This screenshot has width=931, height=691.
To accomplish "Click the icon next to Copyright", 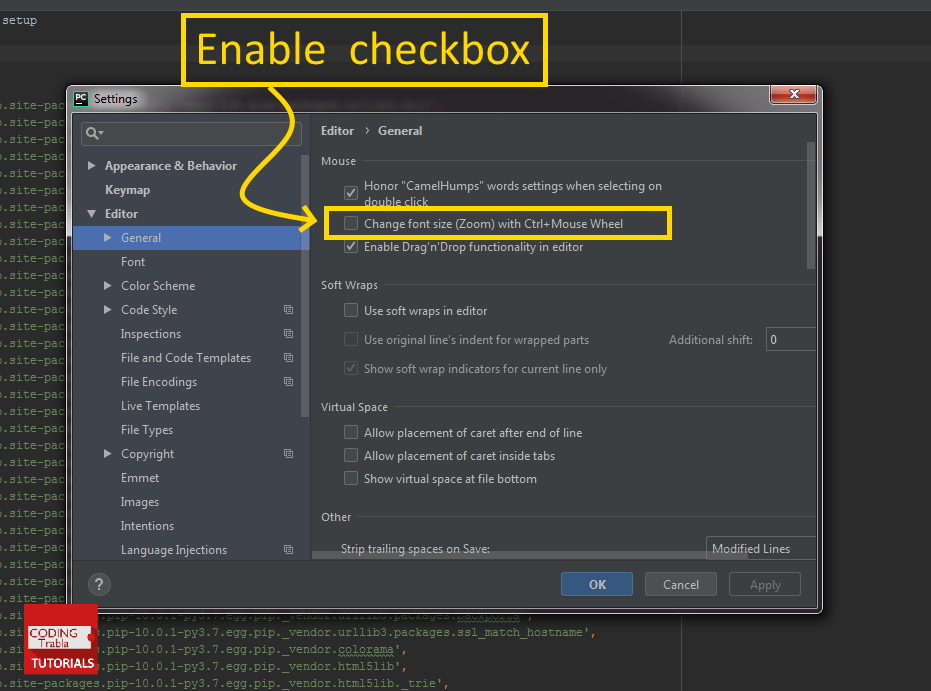I will pos(288,453).
